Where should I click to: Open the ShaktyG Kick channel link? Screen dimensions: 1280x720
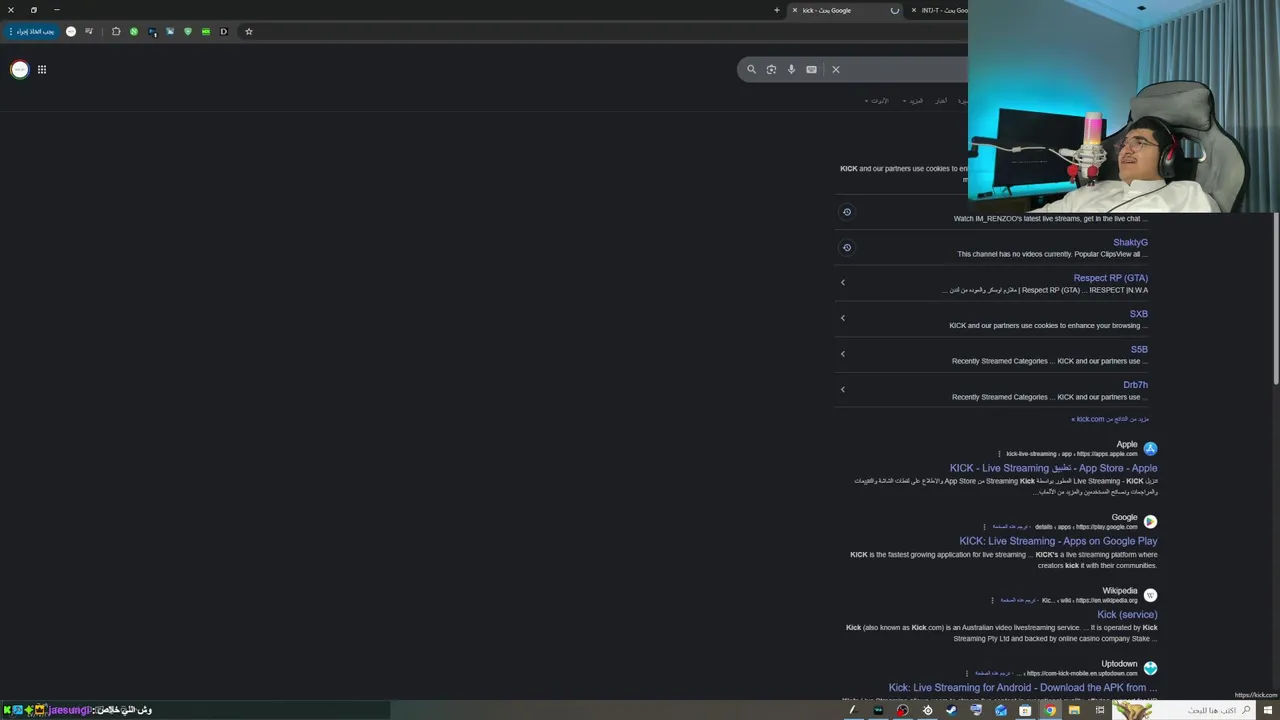1130,242
